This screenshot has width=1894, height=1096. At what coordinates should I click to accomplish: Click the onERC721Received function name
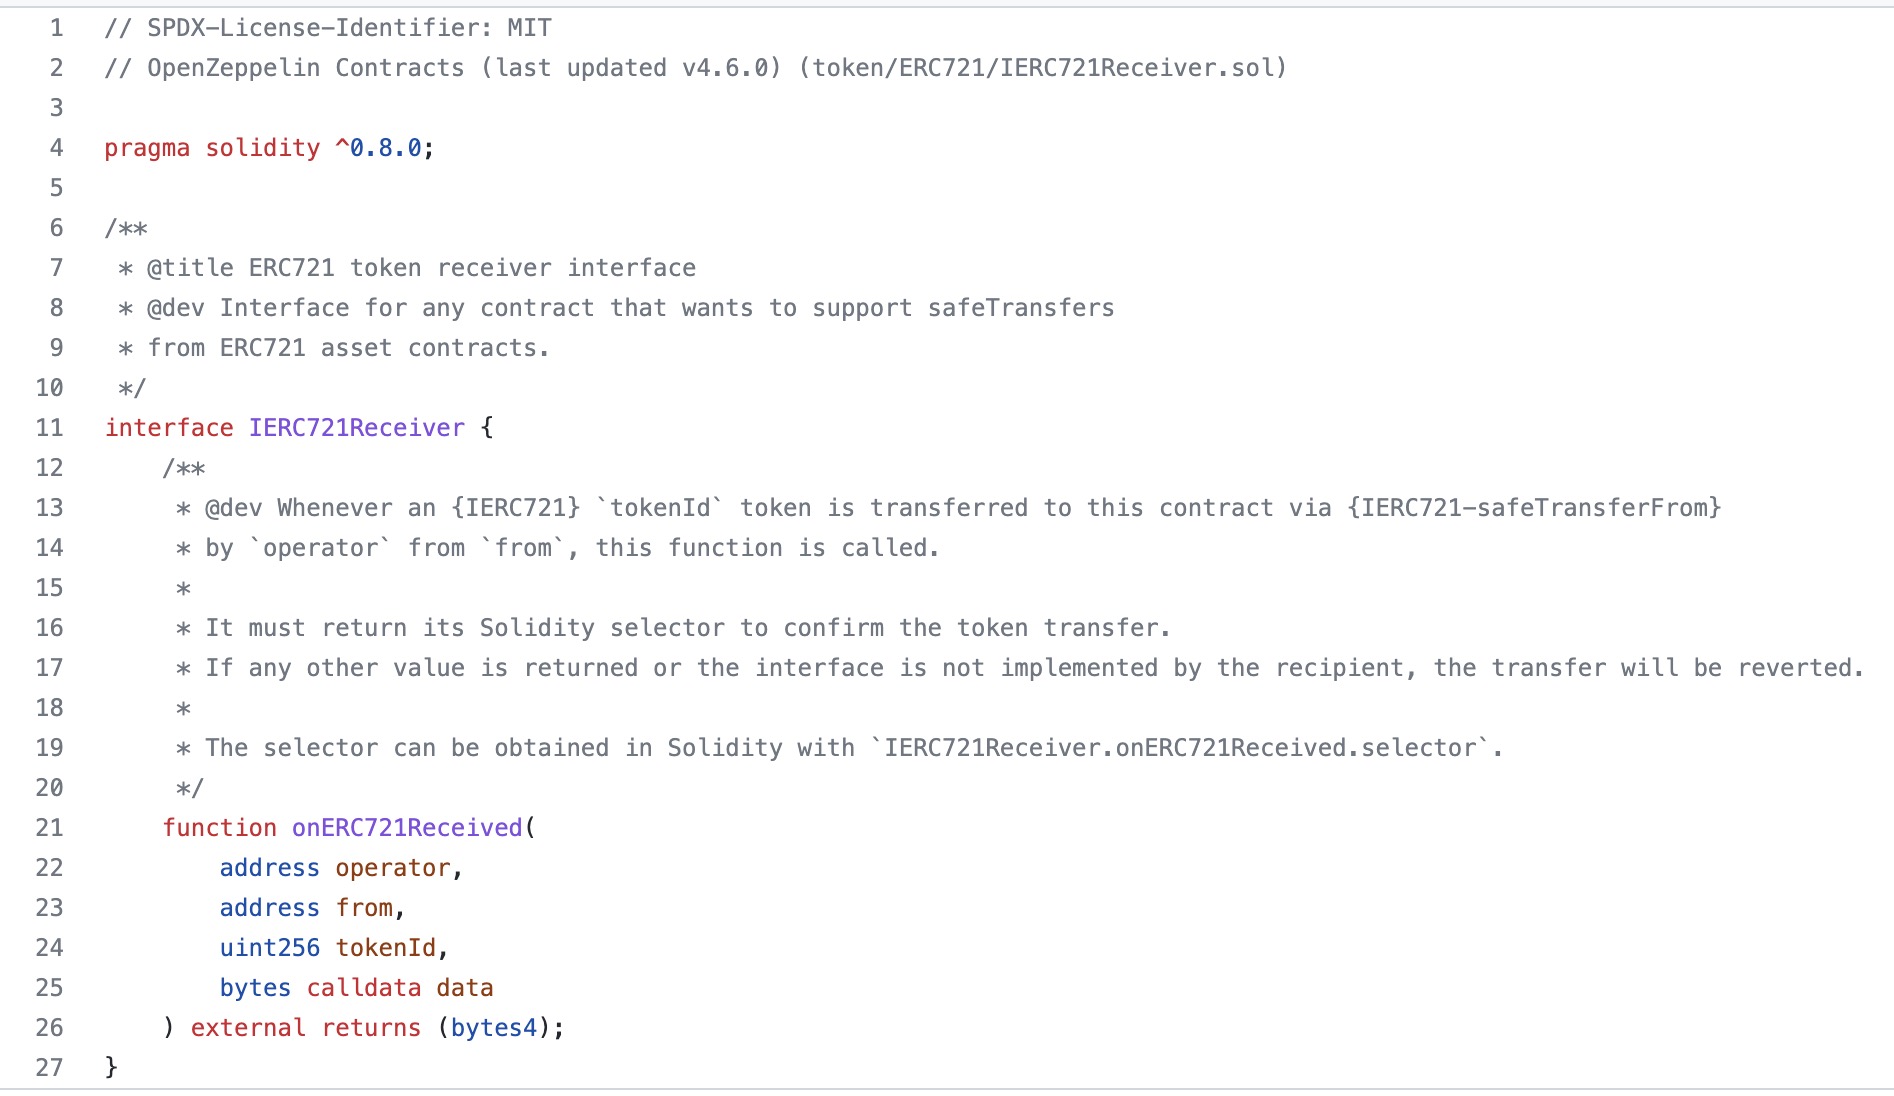[x=407, y=828]
